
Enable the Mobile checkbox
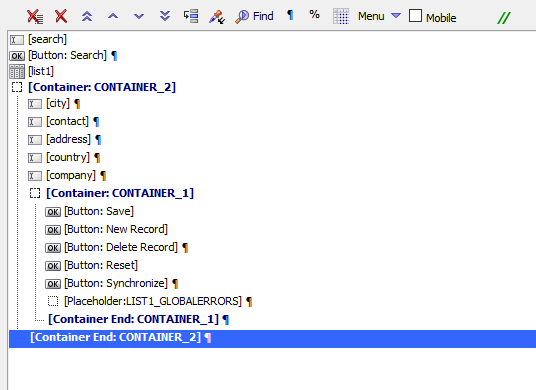point(415,16)
